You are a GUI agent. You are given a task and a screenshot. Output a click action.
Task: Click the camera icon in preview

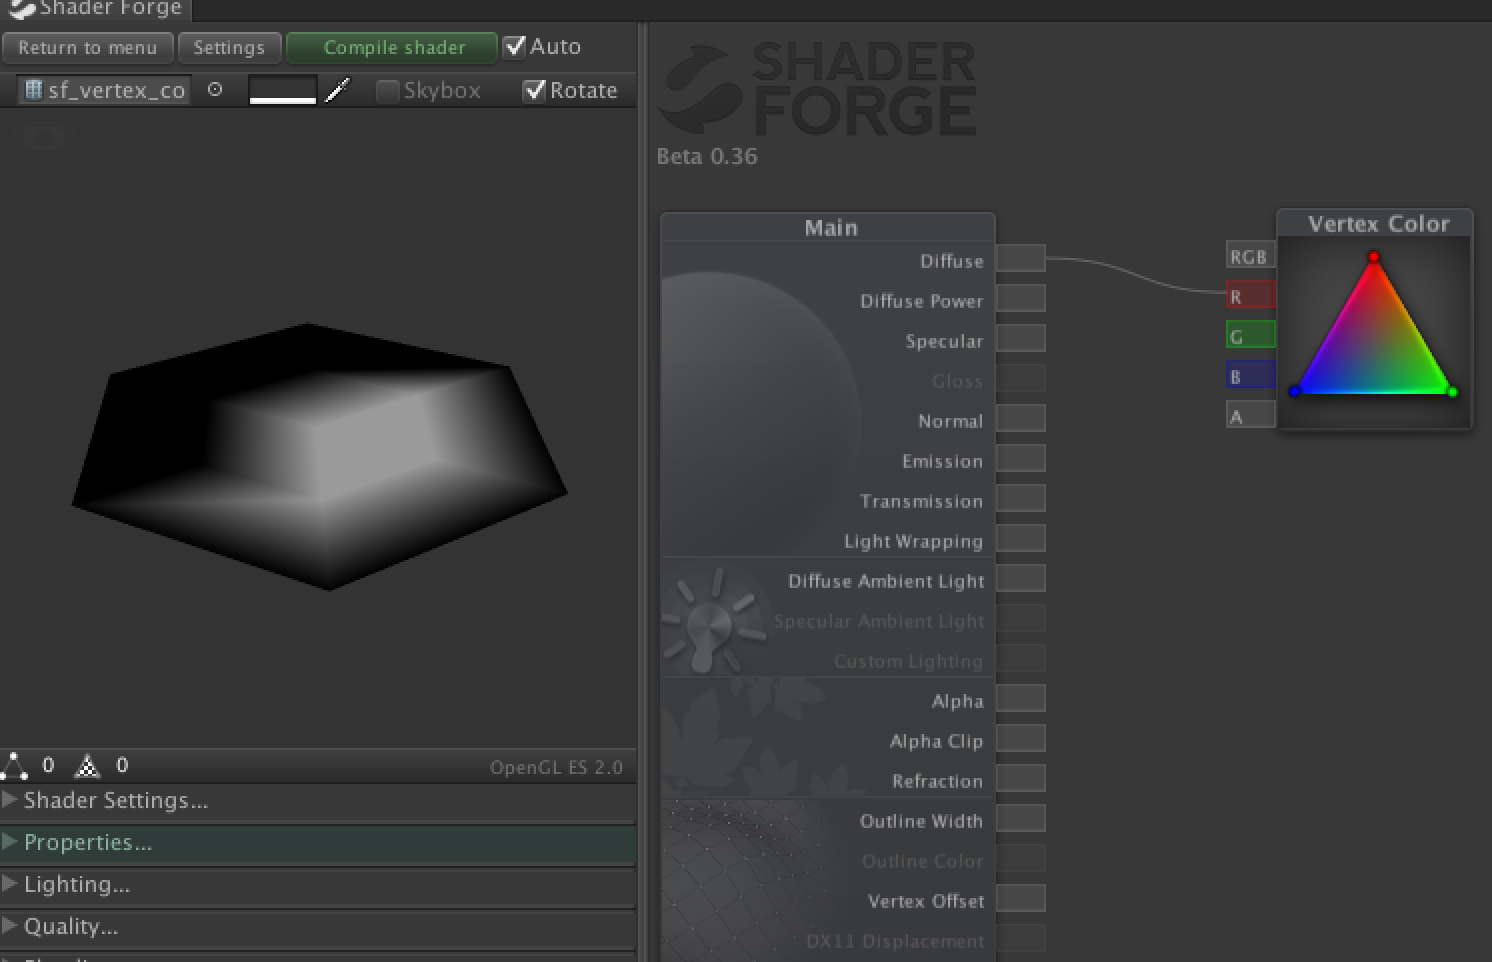tap(44, 137)
